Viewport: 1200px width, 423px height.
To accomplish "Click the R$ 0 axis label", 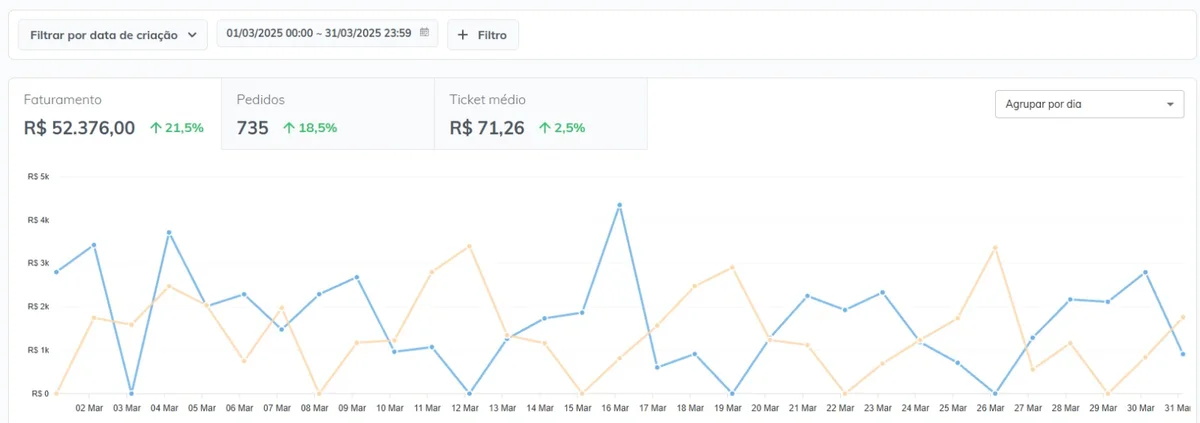I will [x=40, y=393].
